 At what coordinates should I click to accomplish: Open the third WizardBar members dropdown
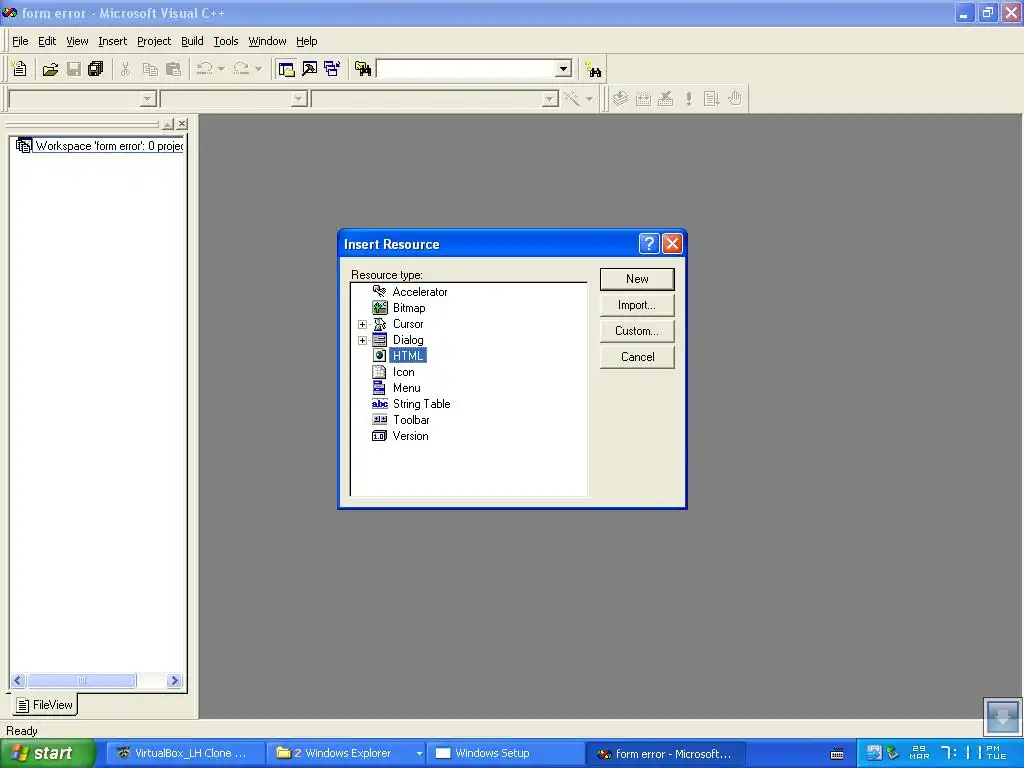(550, 99)
